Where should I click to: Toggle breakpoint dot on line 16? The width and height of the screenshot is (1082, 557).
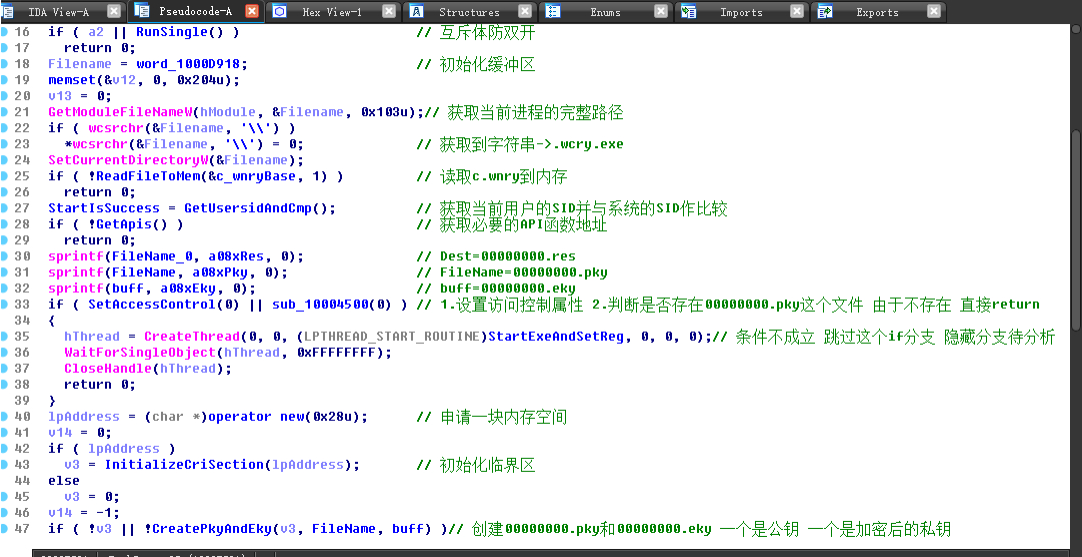click(x=5, y=32)
